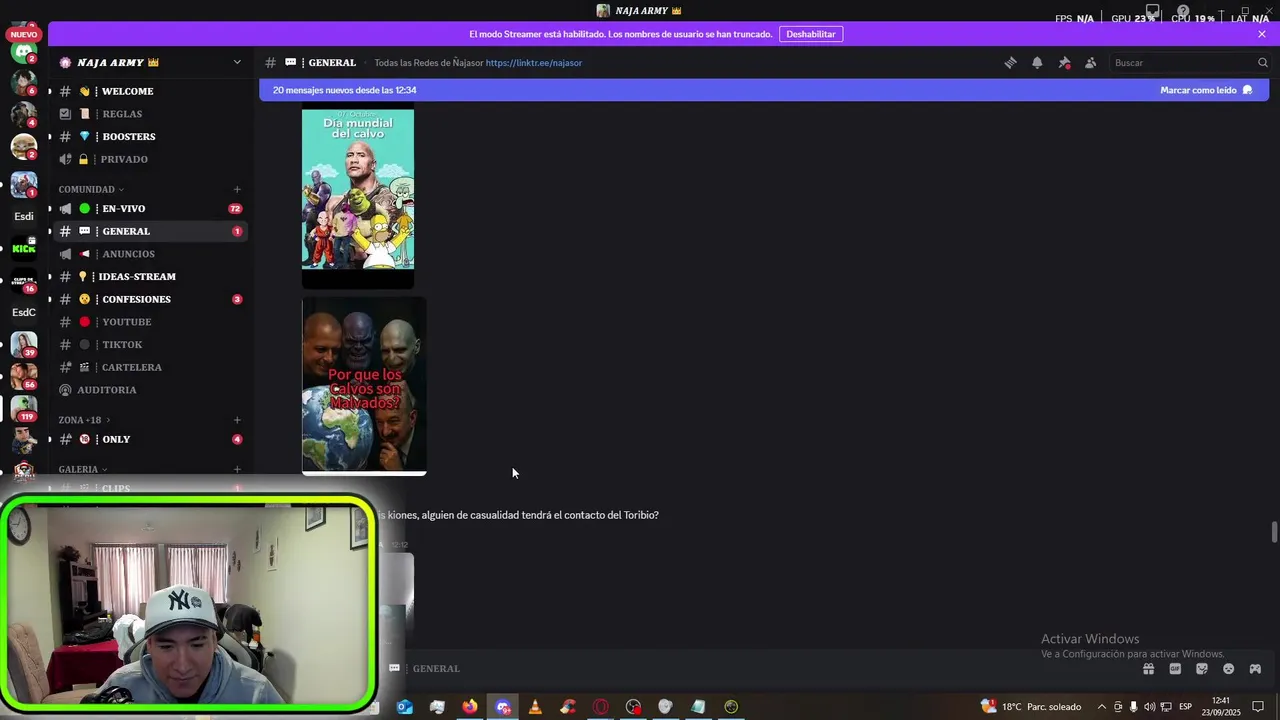Viewport: 1280px width, 720px height.
Task: Open the Clips de Stream server icon
Action: [24, 280]
